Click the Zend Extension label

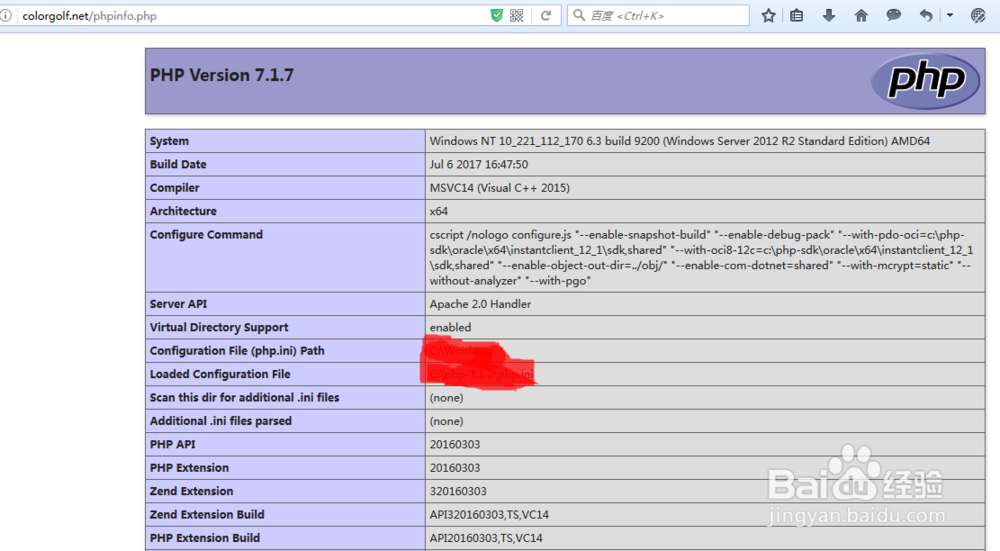tap(191, 491)
